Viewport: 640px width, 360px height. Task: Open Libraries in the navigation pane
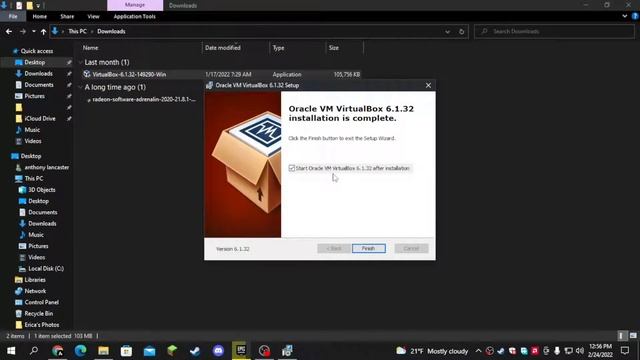35,280
